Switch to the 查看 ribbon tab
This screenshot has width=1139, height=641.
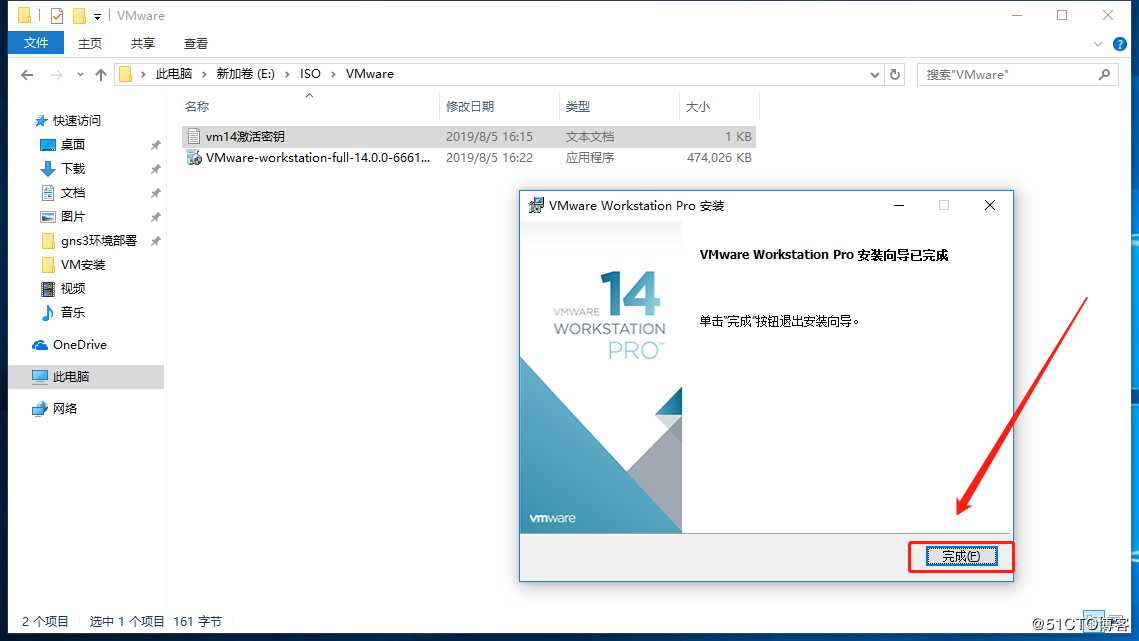(195, 44)
